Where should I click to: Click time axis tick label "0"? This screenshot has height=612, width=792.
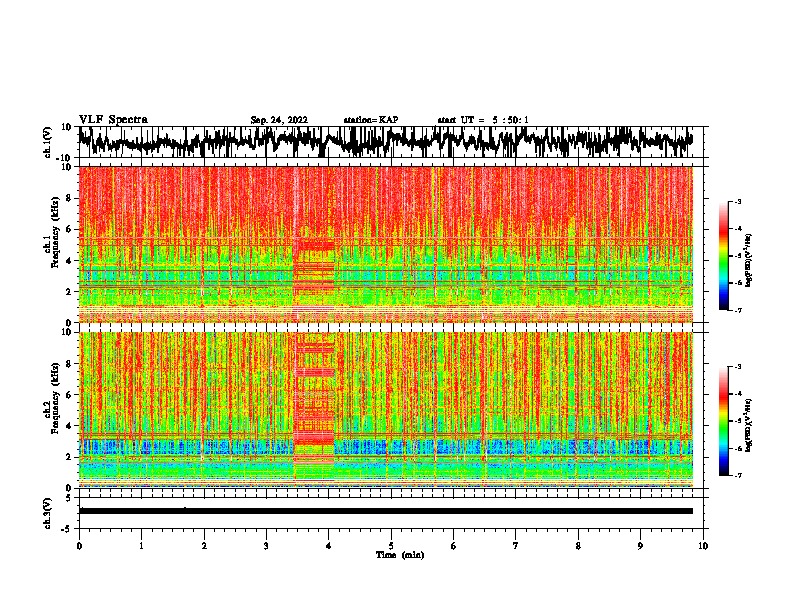tap(79, 546)
